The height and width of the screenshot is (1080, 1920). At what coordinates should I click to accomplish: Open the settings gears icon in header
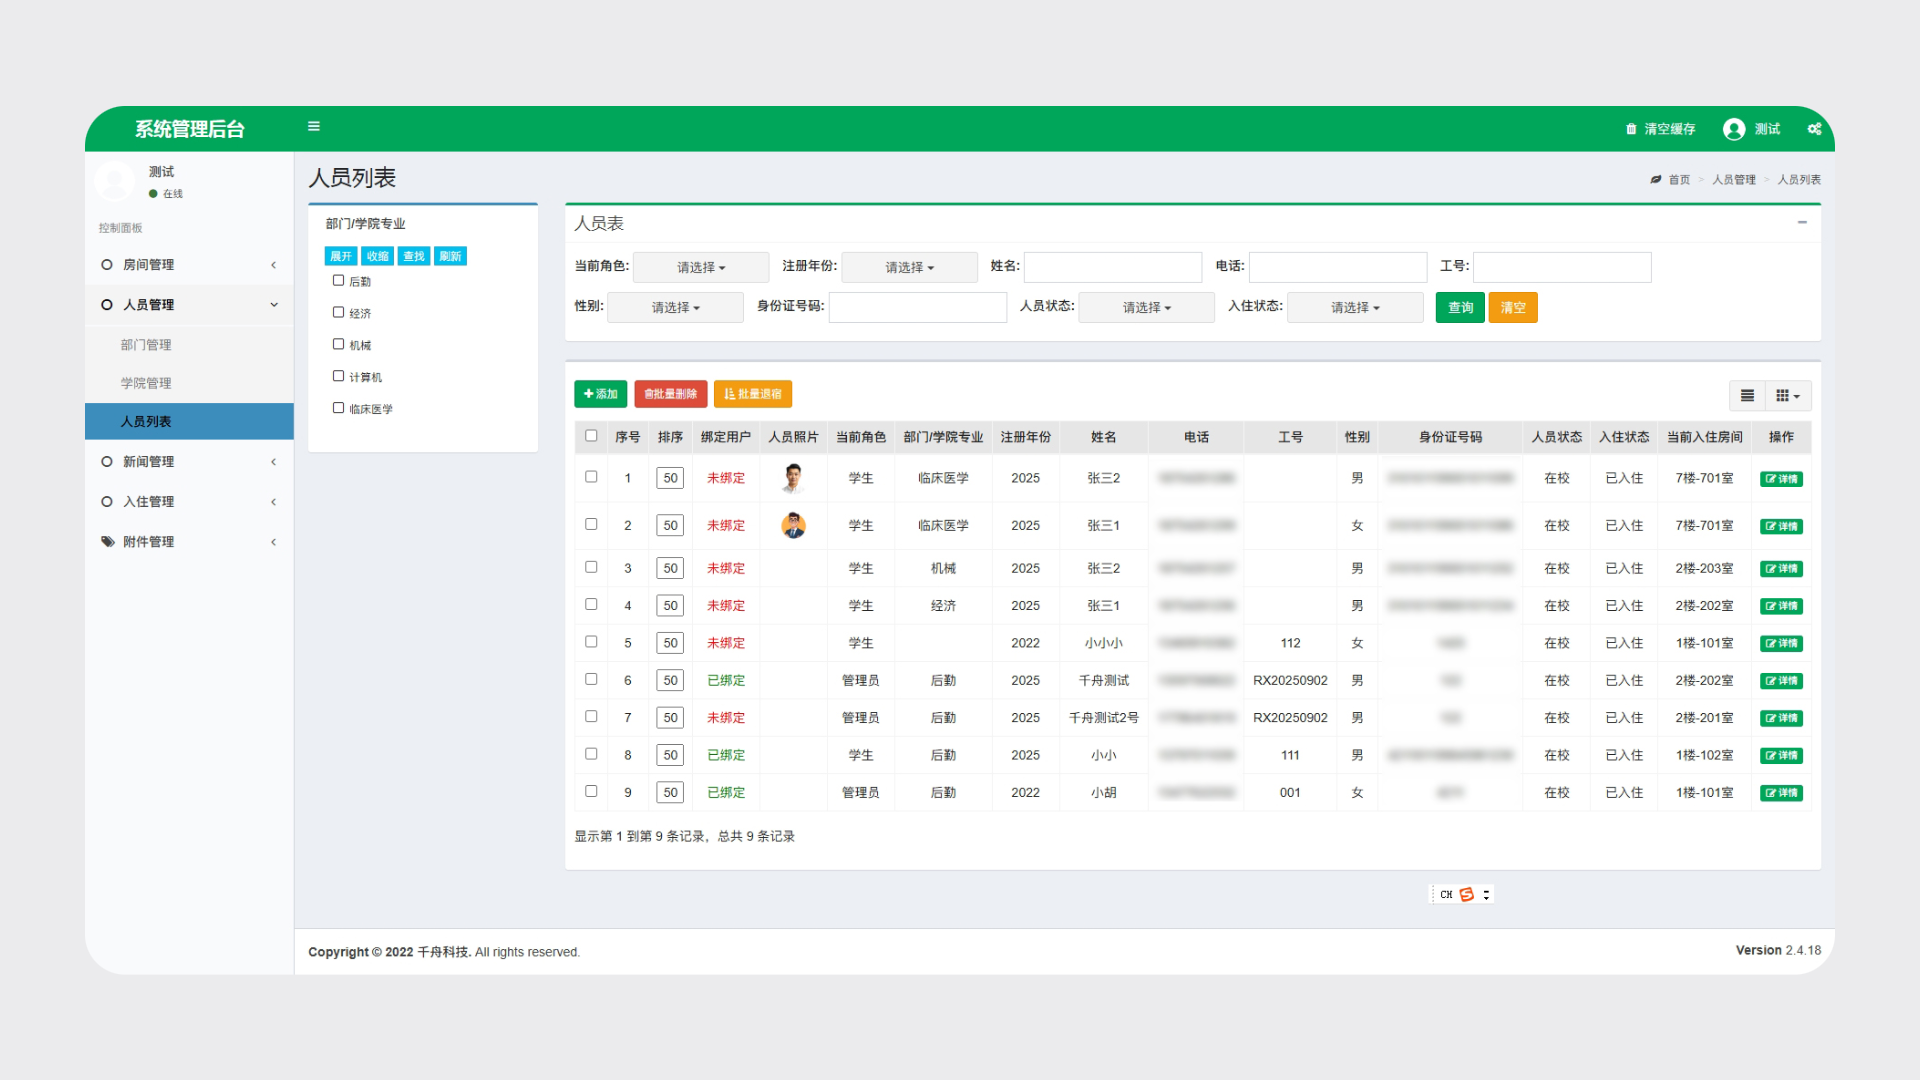[1814, 129]
